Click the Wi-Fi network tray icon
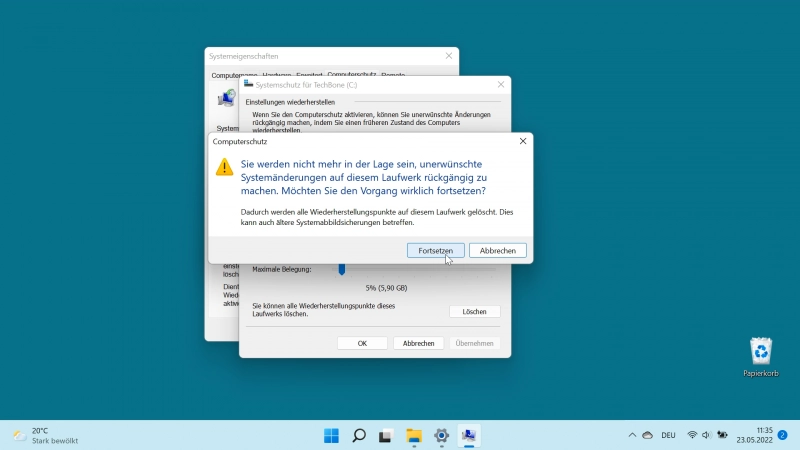 [x=692, y=435]
